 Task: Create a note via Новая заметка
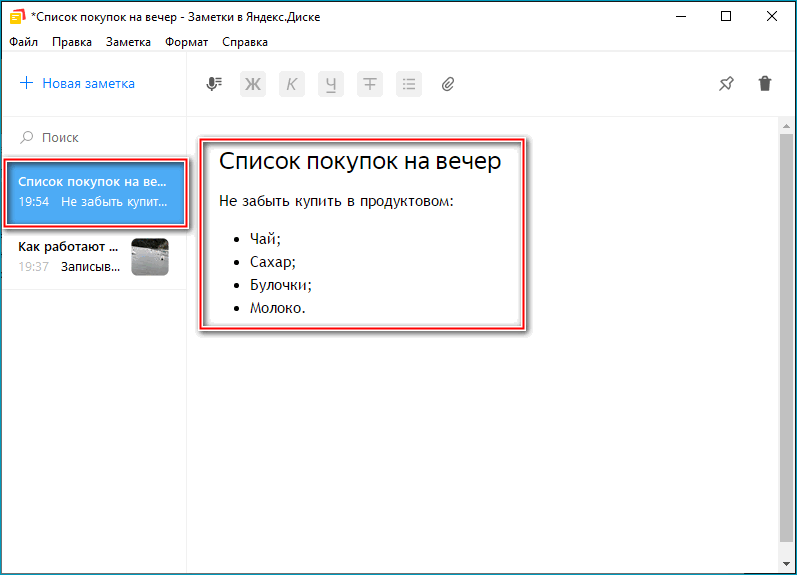click(77, 83)
